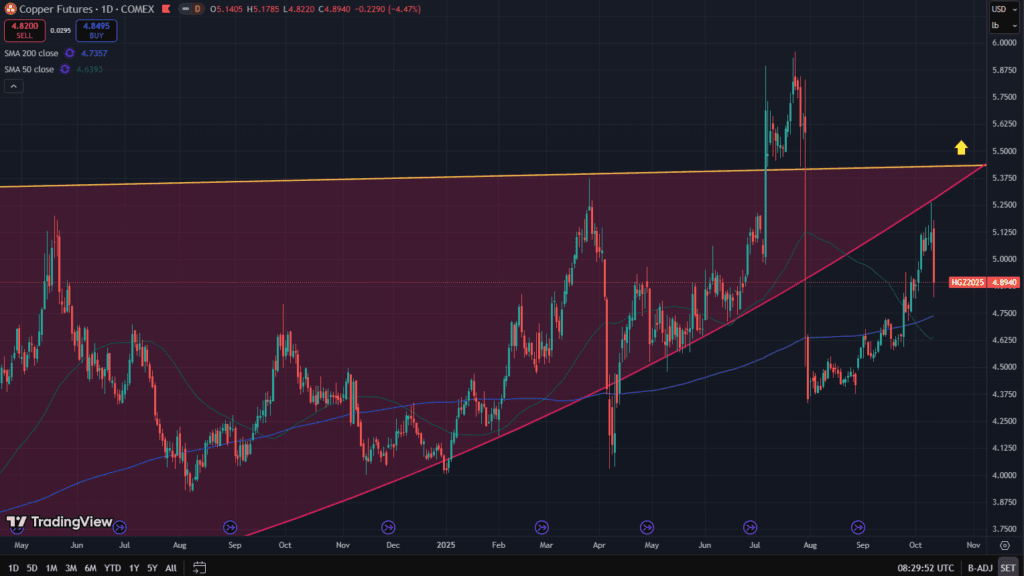The width and height of the screenshot is (1024, 576).
Task: Toggle the SET settlement price option
Action: click(x=1006, y=568)
